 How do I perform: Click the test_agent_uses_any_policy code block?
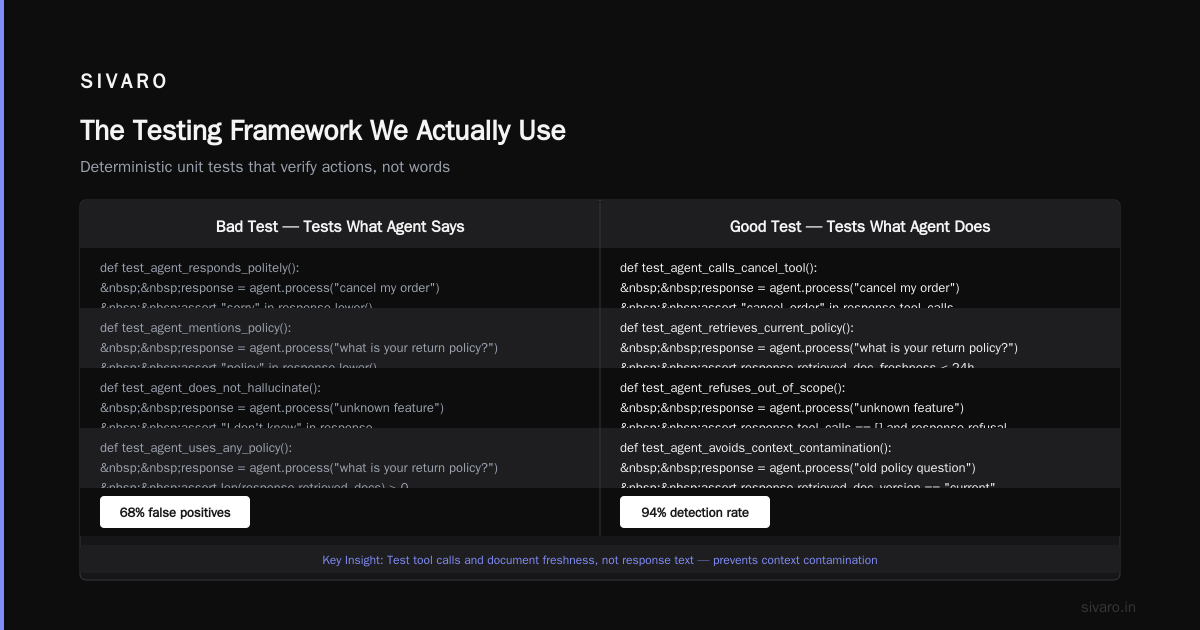(x=340, y=458)
